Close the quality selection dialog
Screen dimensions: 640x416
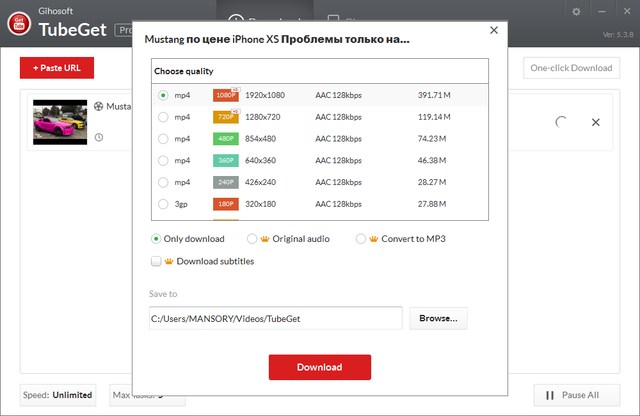tap(493, 31)
